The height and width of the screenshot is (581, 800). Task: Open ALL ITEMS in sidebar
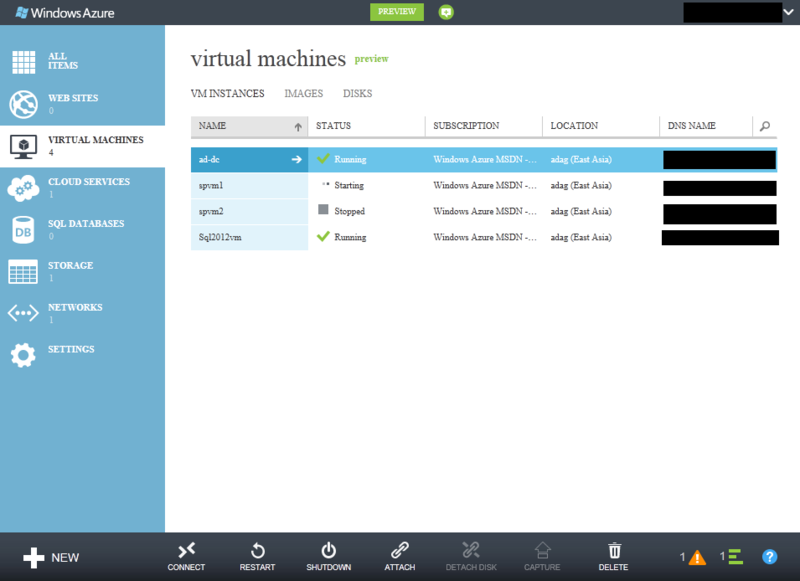click(x=63, y=61)
